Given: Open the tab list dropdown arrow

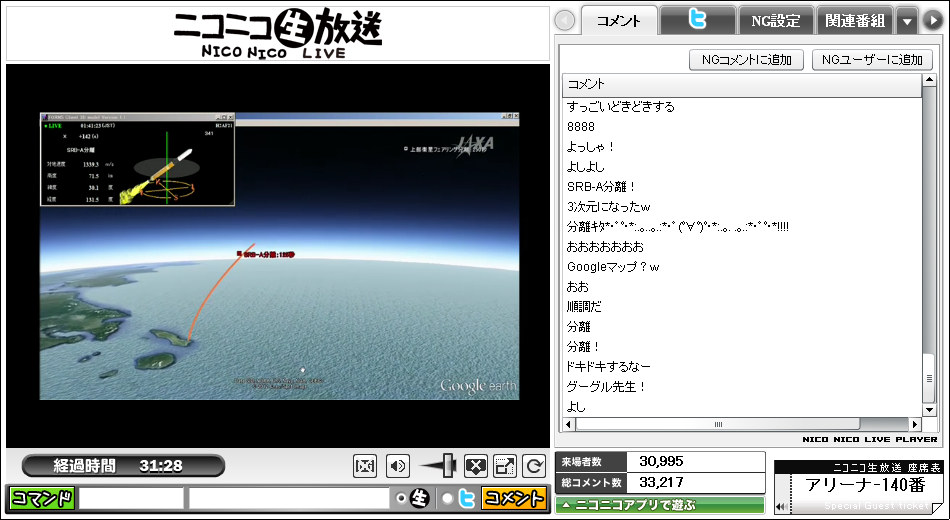Looking at the screenshot, I should point(907,21).
